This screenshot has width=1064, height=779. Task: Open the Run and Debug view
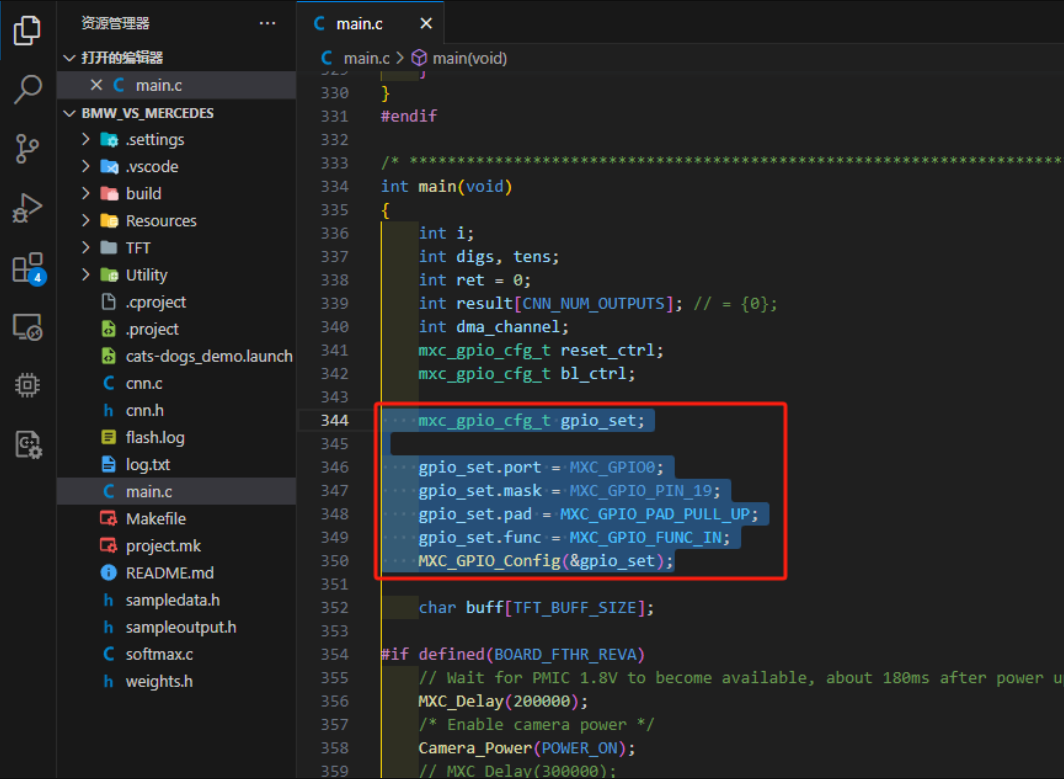click(27, 208)
